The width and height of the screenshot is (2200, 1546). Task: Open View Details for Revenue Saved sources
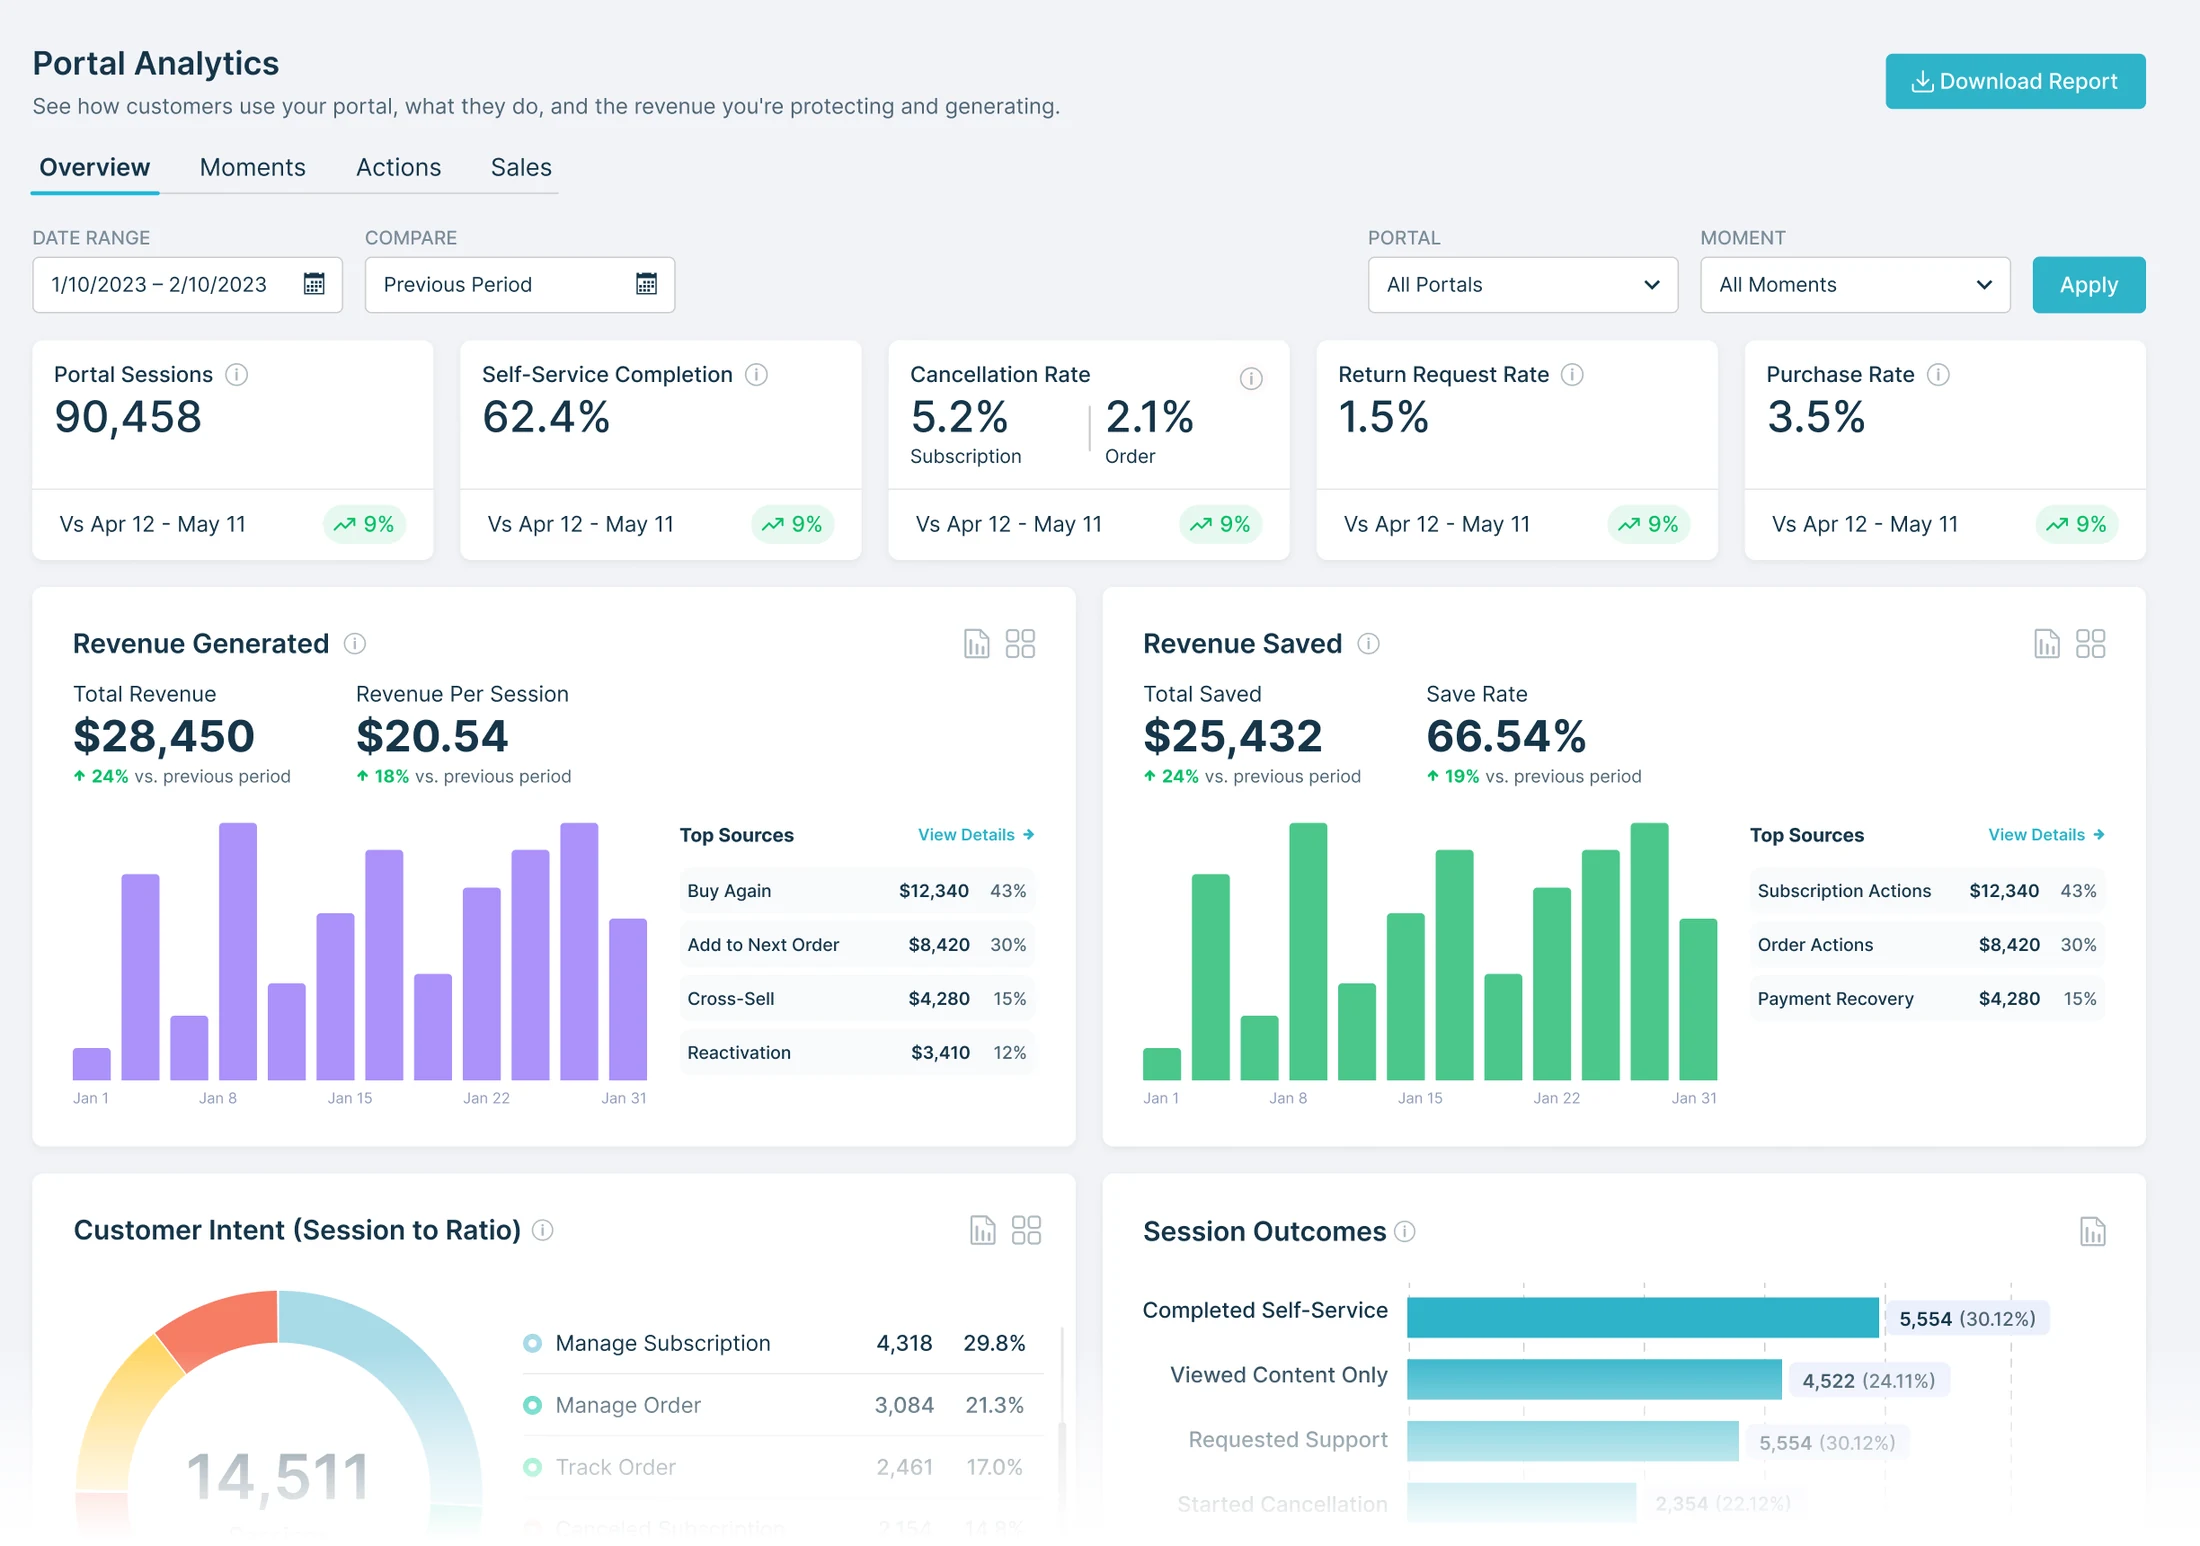[x=2045, y=834]
